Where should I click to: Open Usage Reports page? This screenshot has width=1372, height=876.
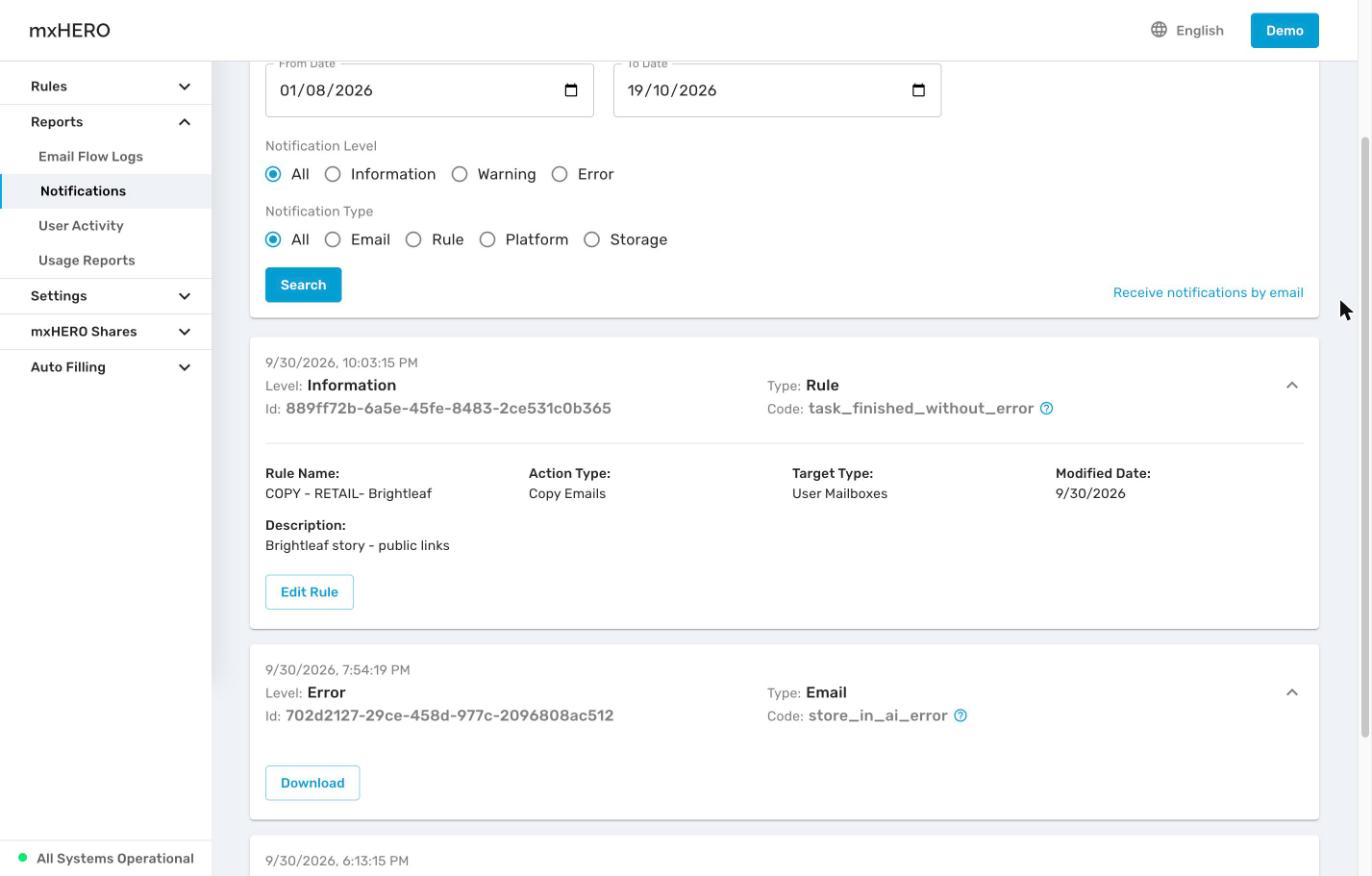pos(86,260)
